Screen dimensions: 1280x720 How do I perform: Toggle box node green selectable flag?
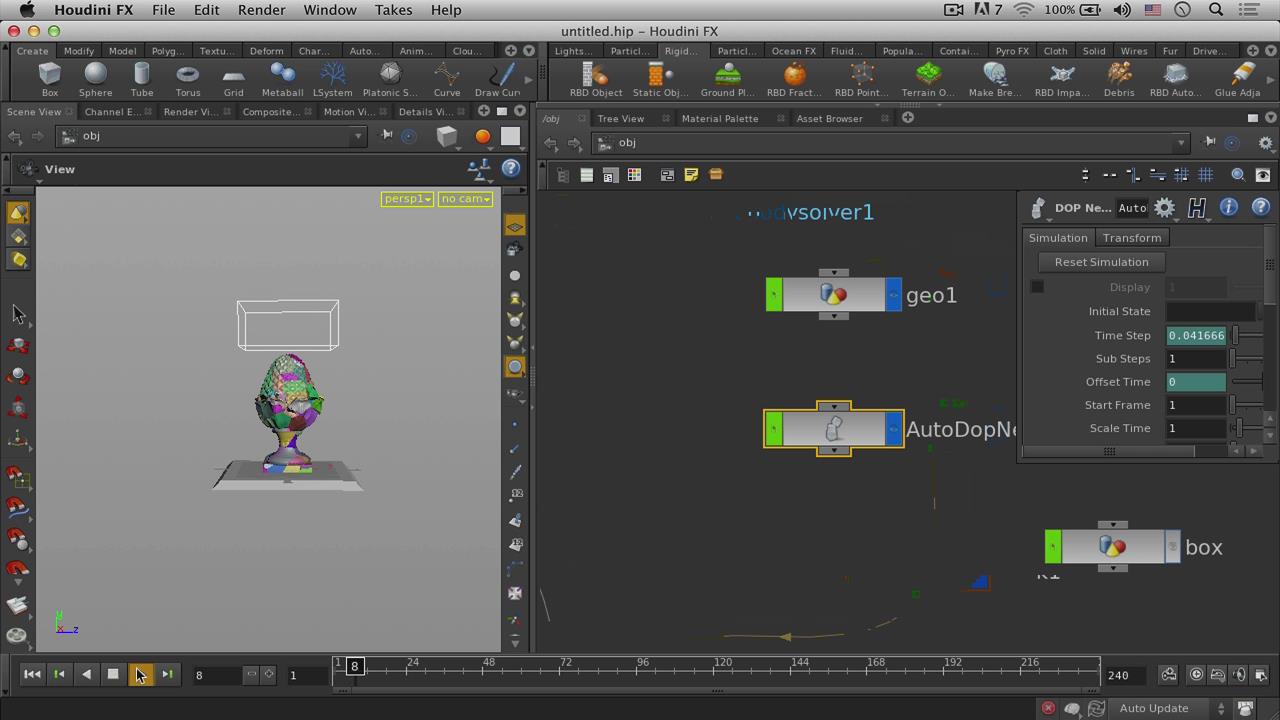[1052, 547]
